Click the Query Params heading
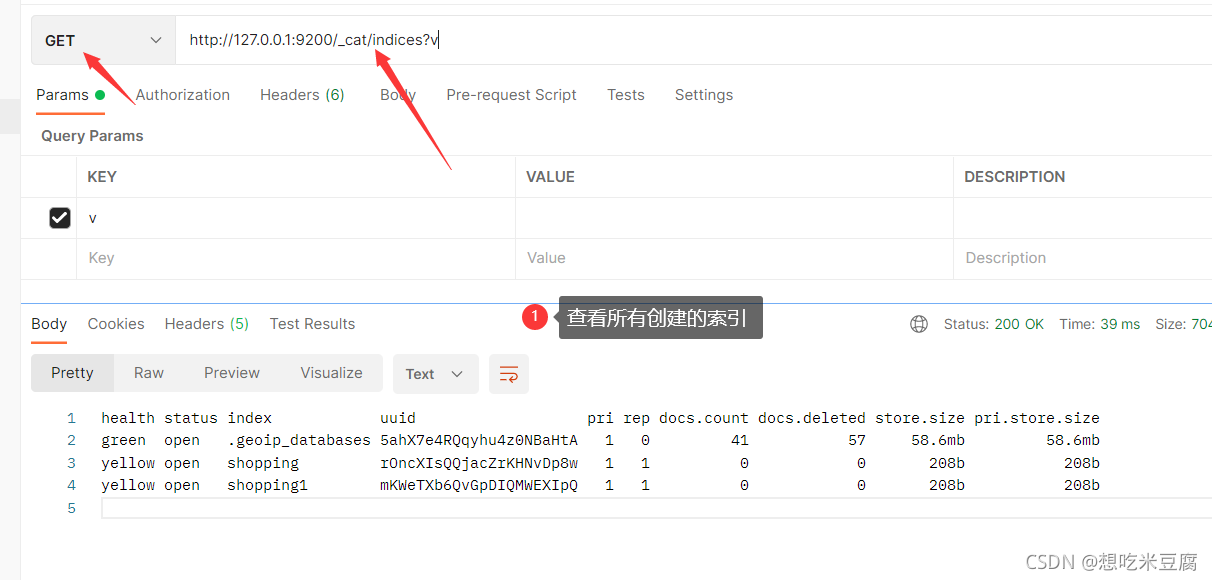This screenshot has width=1212, height=580. tap(92, 136)
